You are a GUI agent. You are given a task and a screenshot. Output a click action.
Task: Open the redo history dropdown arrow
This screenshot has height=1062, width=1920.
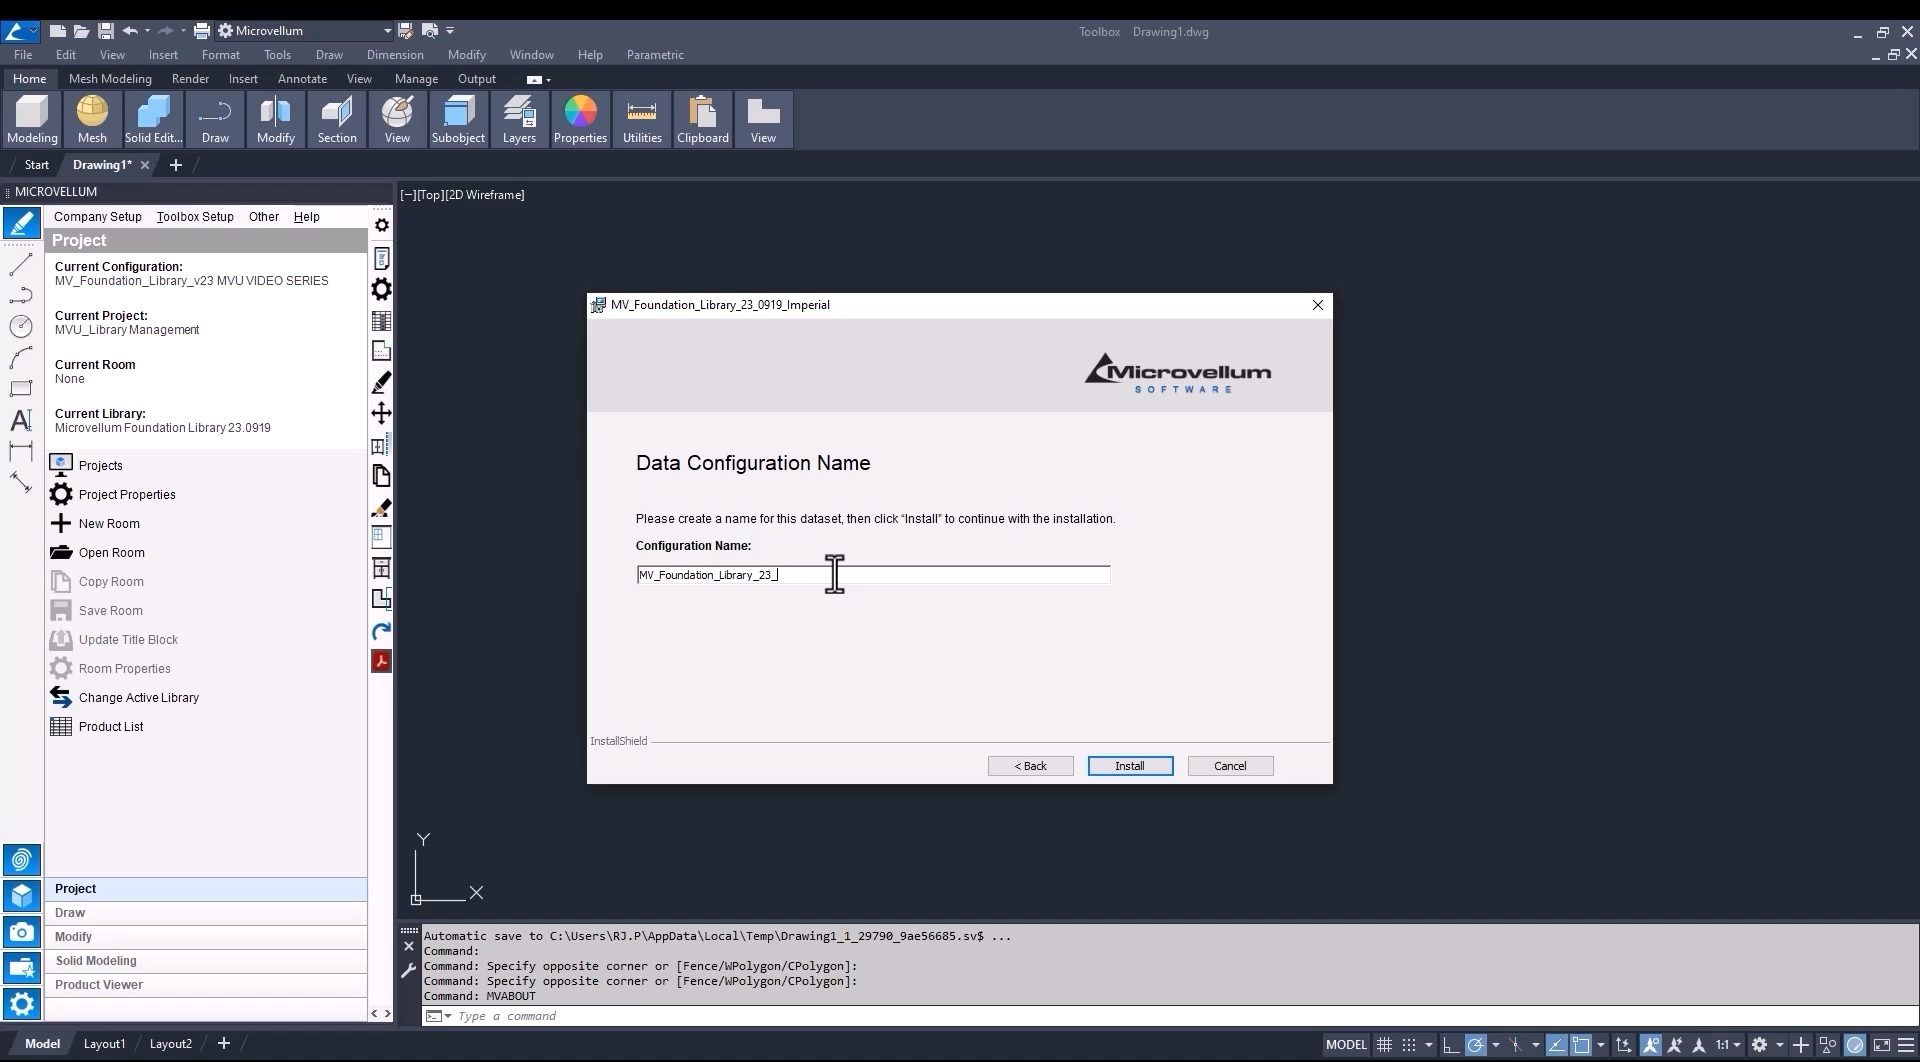click(183, 31)
